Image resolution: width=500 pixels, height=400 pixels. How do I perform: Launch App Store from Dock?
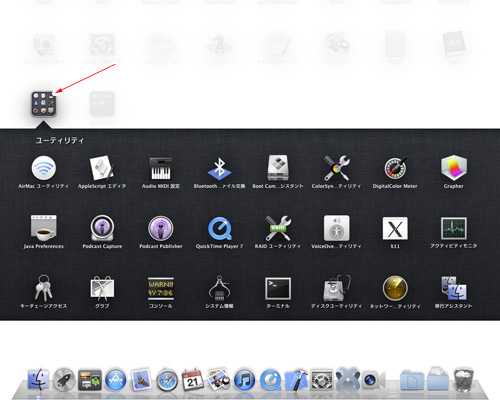point(116,380)
